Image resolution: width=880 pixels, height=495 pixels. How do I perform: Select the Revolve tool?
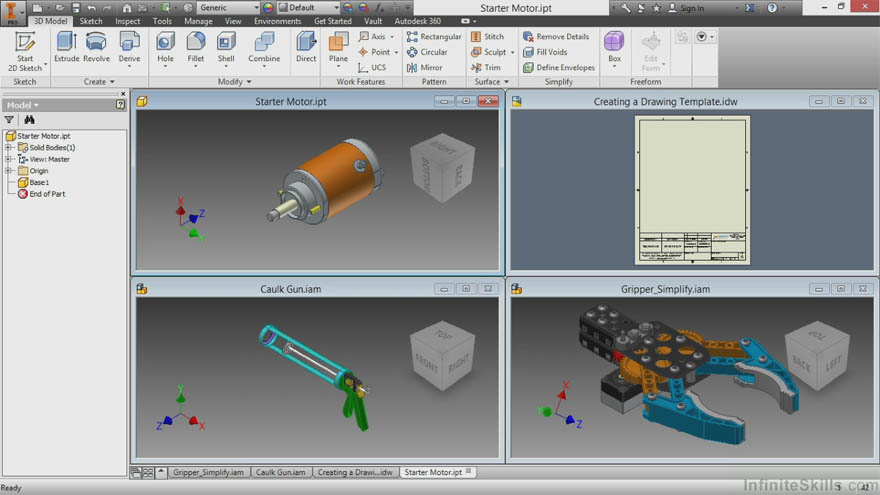pos(96,47)
